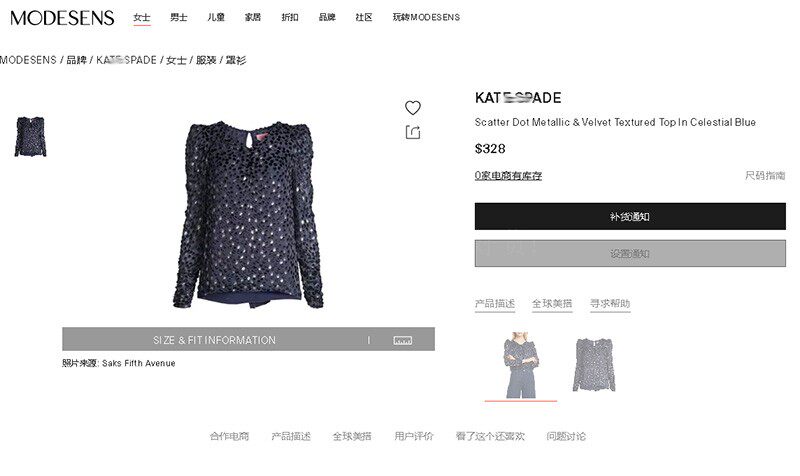Click 服装 in the breadcrumb path
This screenshot has width=800, height=476.
pyautogui.click(x=206, y=60)
